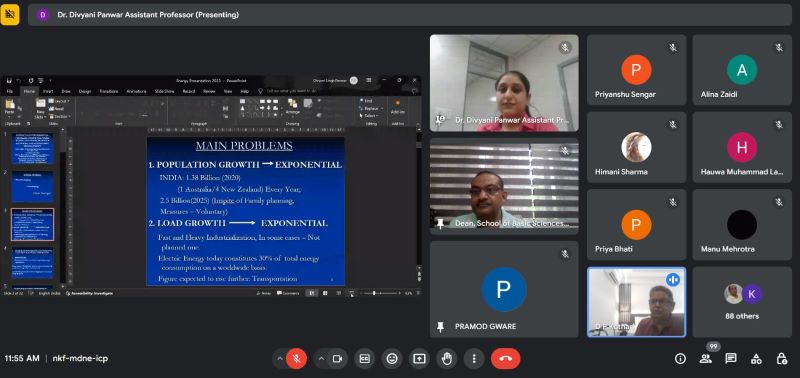Screen dimensions: 800x378
Task: Toggle the camera on or off
Action: 337,359
